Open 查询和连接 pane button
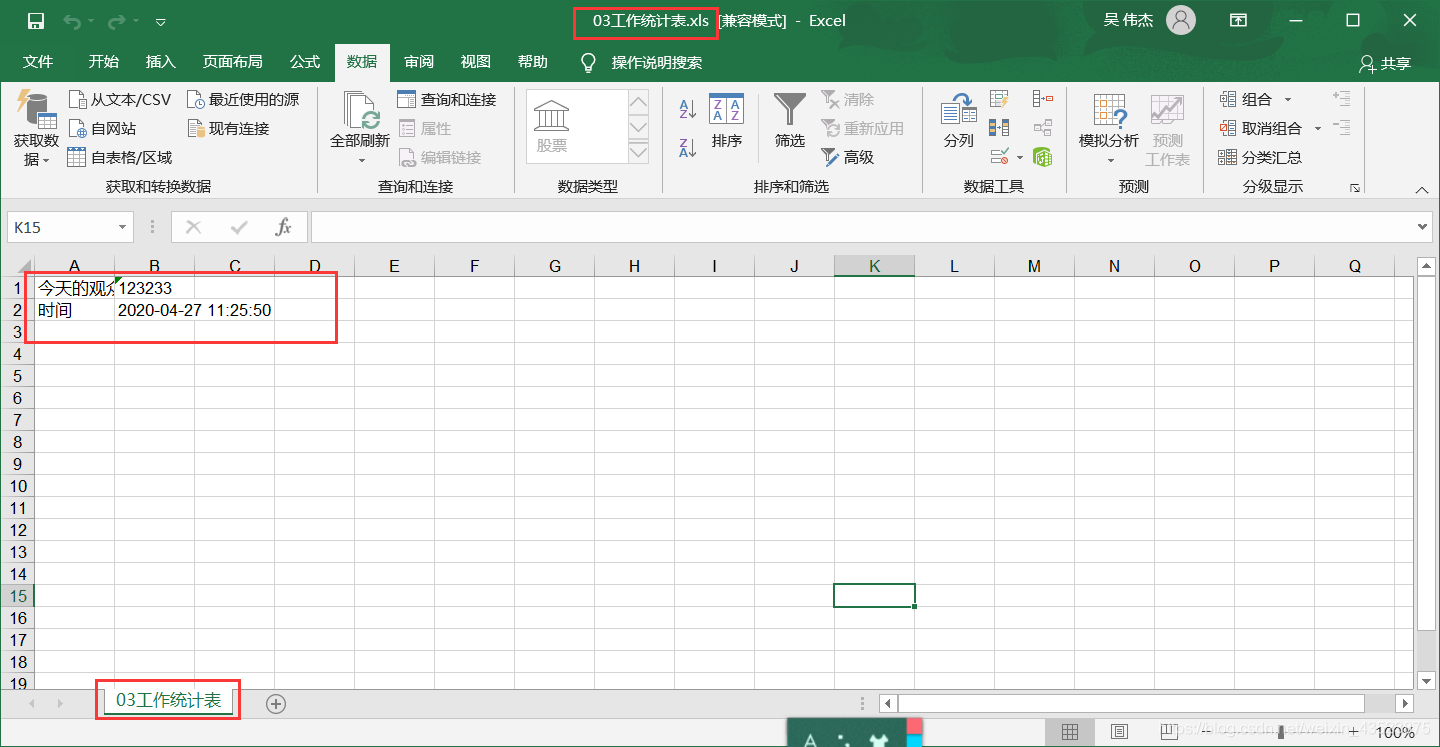The width and height of the screenshot is (1440, 747). [x=447, y=99]
